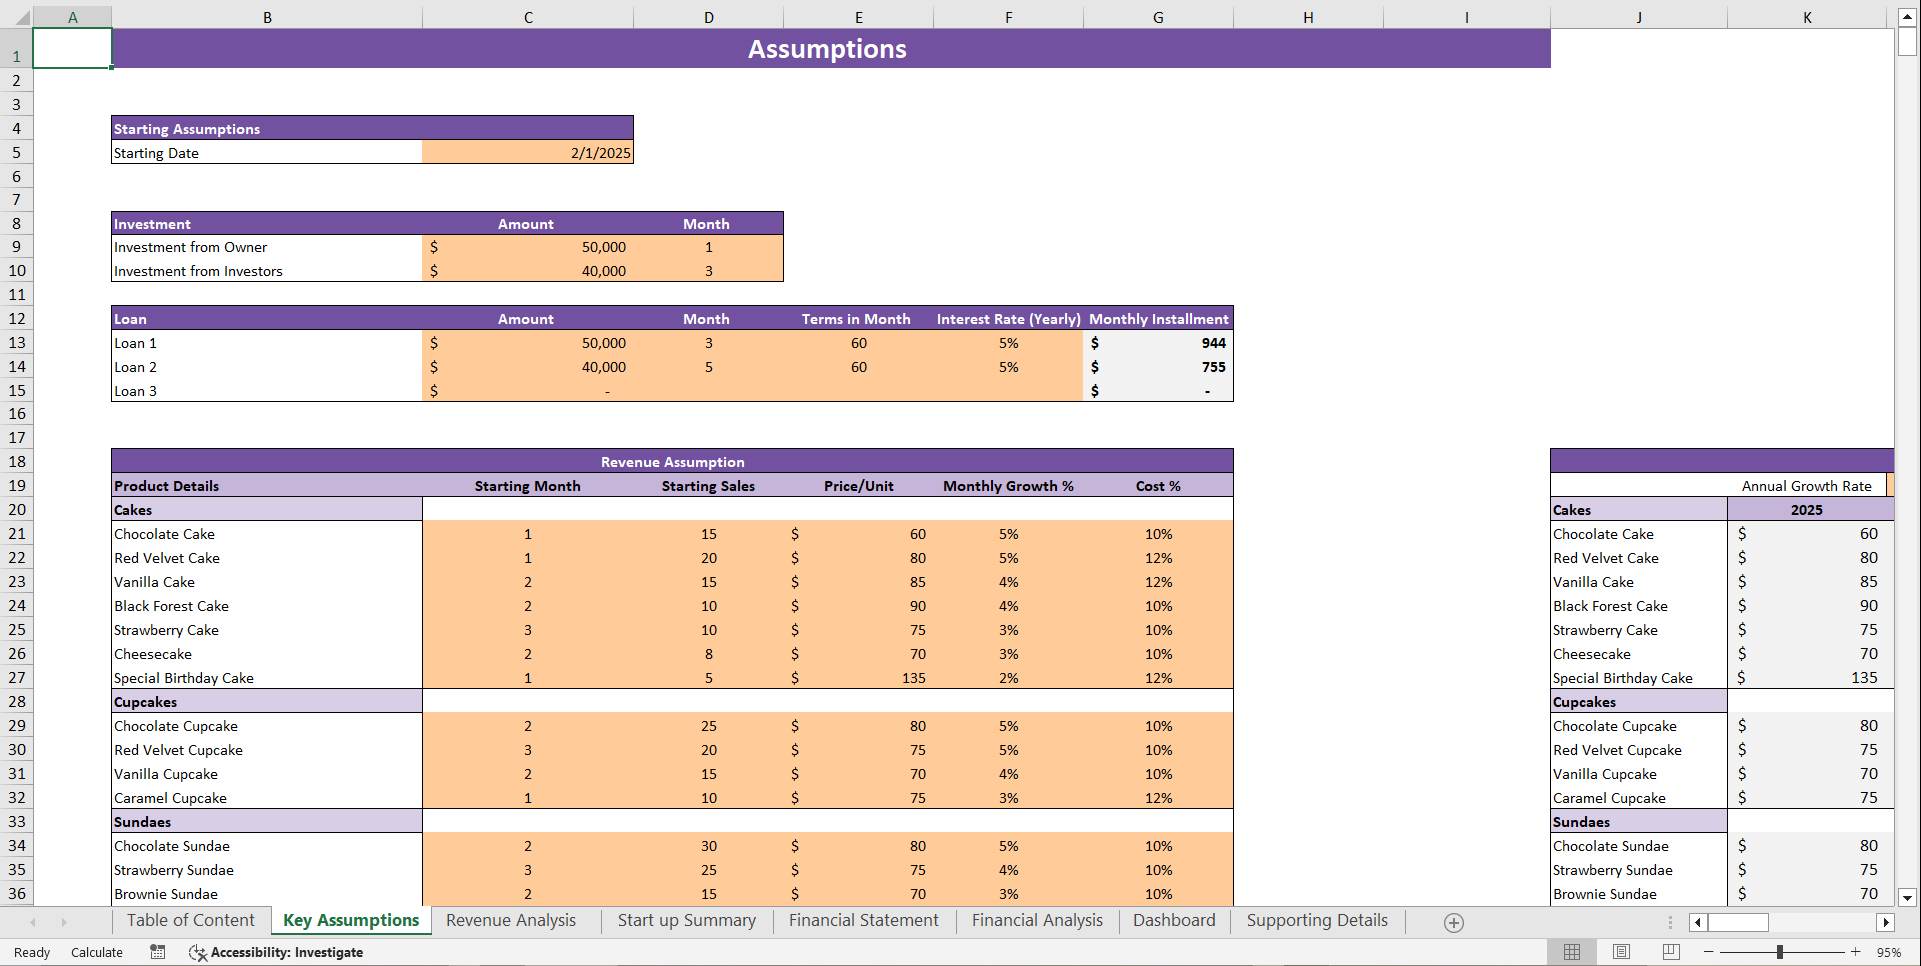The image size is (1921, 966).
Task: Switch to Page Layout view icon
Action: (x=1621, y=952)
